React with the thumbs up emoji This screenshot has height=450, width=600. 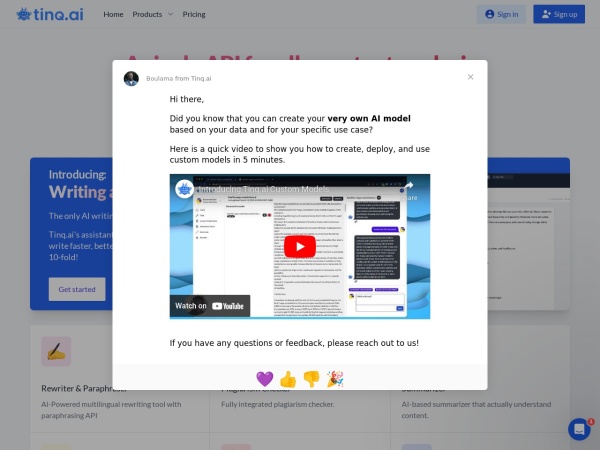(288, 379)
